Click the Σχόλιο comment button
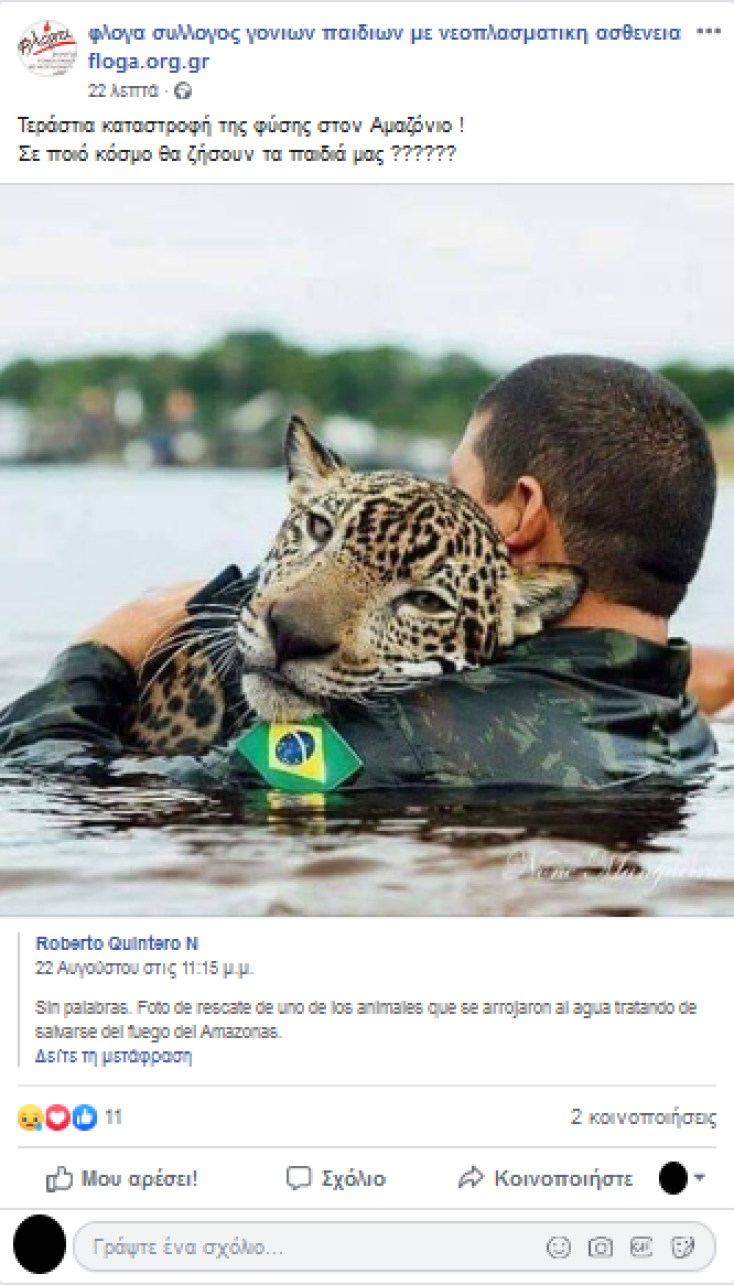The width and height of the screenshot is (734, 1285). tap(336, 1179)
